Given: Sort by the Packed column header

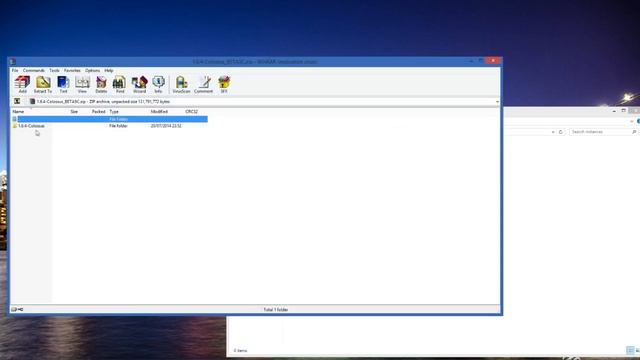Looking at the screenshot, I should (x=98, y=111).
